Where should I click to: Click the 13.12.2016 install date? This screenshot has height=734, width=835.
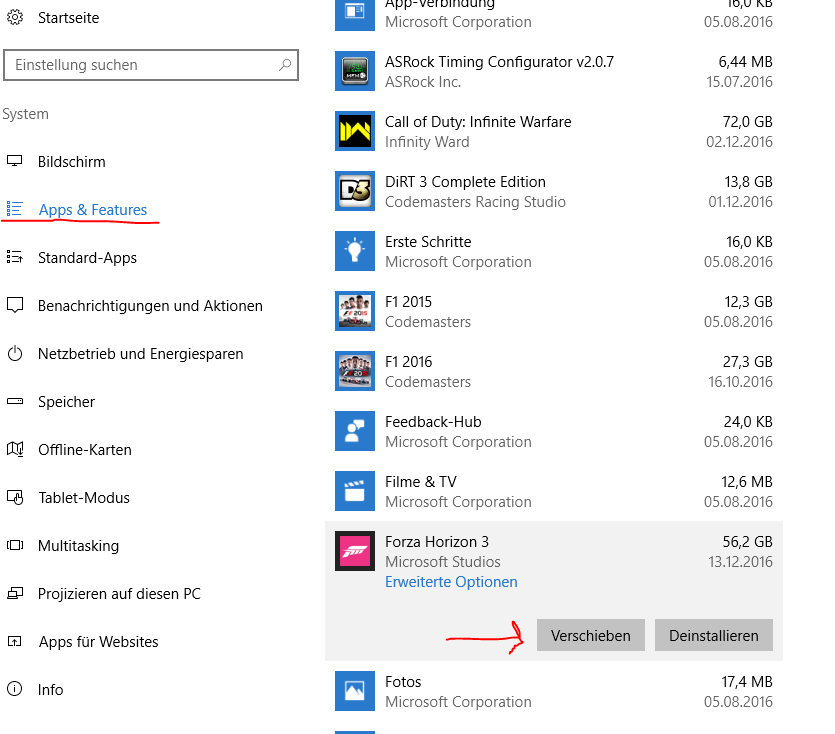tap(740, 562)
